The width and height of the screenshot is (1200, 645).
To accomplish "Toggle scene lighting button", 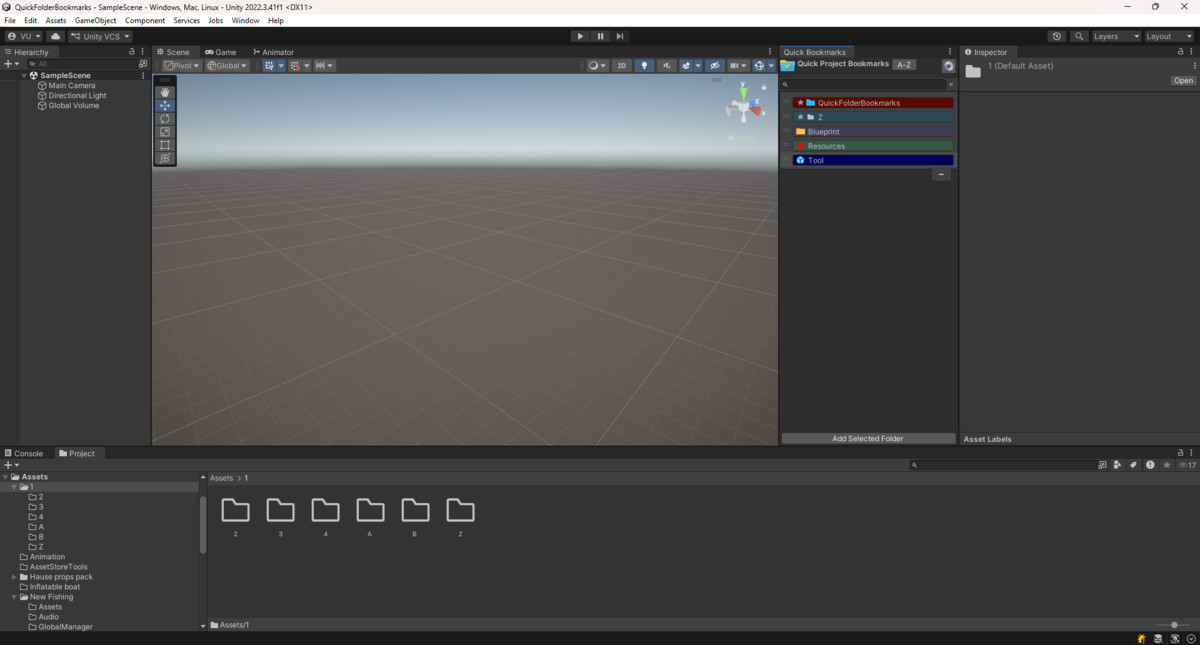I will point(644,66).
